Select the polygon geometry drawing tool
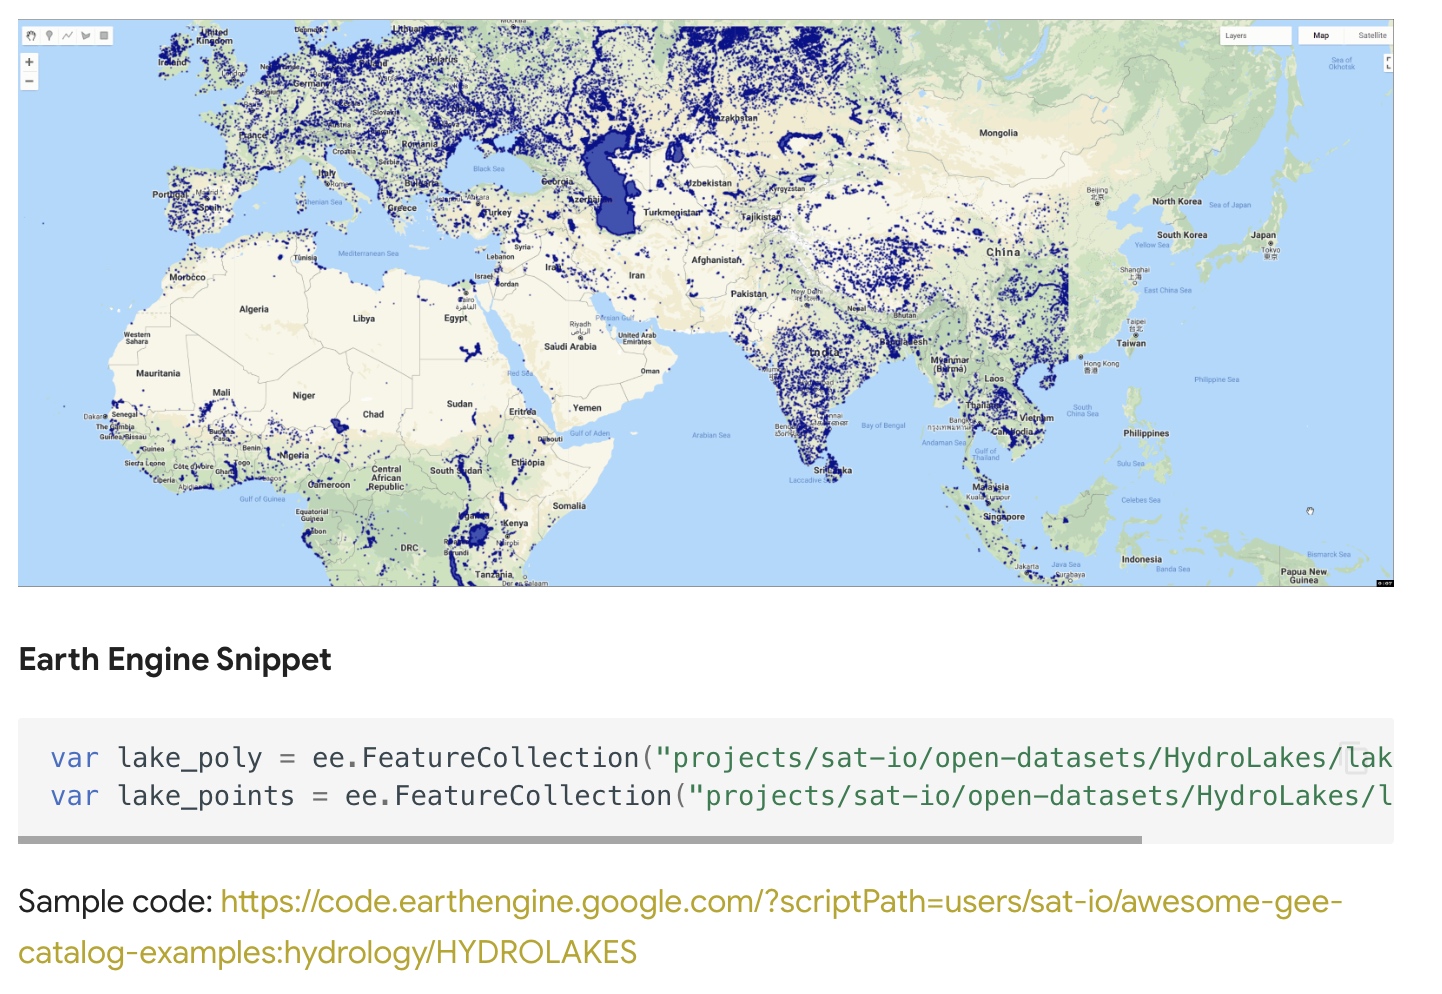The image size is (1442, 994). 85,35
